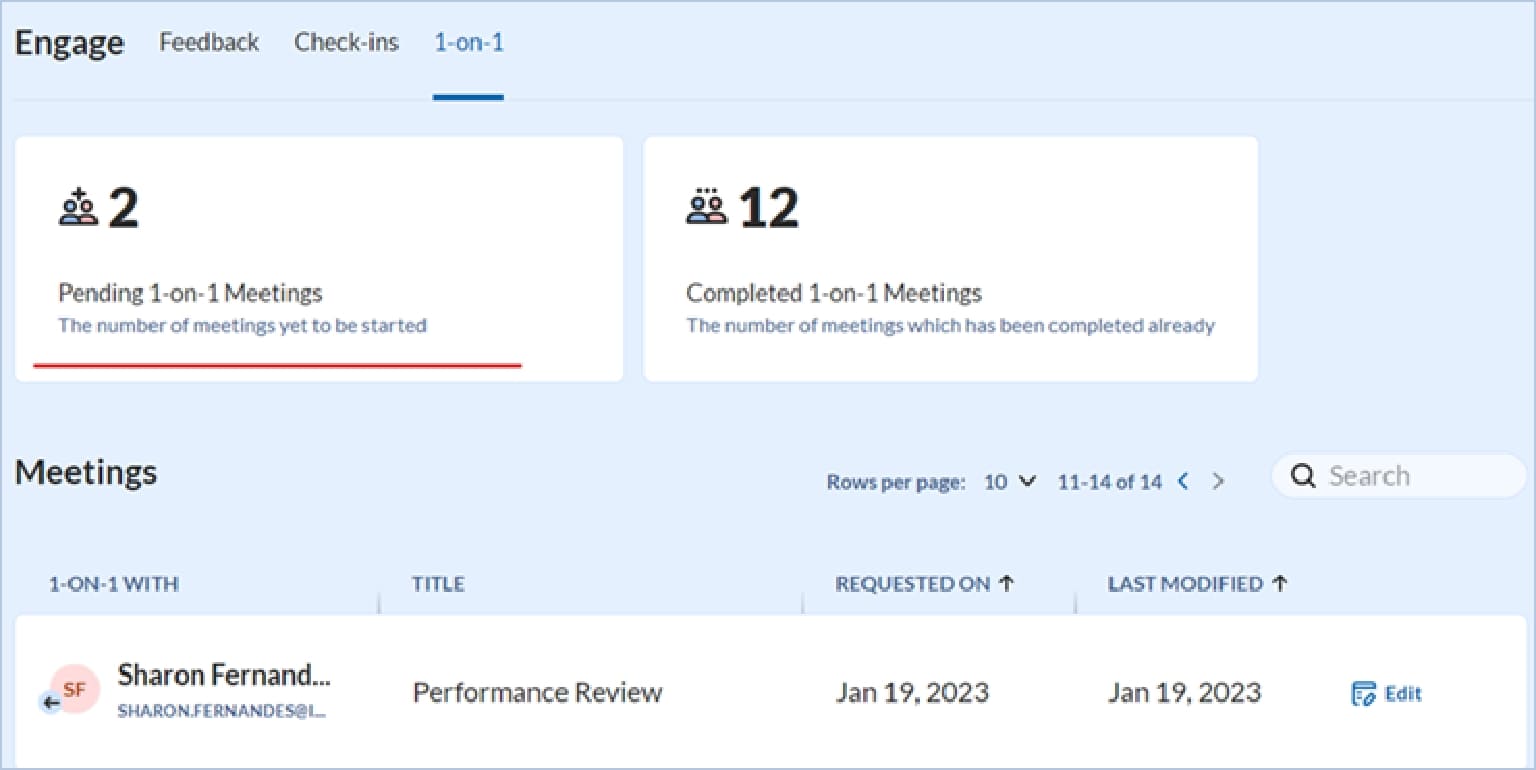Open the Rows per page dropdown
The width and height of the screenshot is (1536, 770).
[x=1010, y=482]
